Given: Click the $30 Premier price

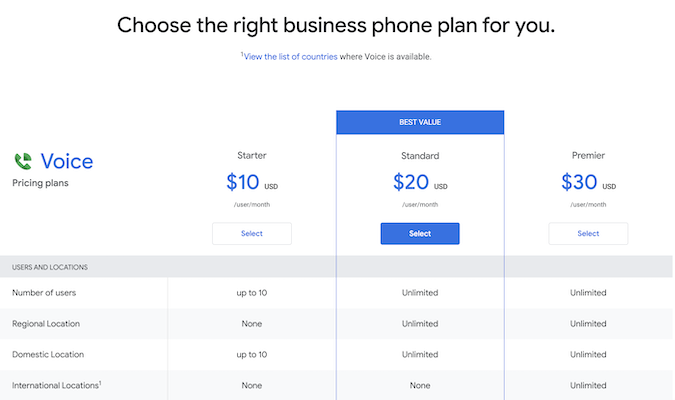Looking at the screenshot, I should pyautogui.click(x=579, y=182).
